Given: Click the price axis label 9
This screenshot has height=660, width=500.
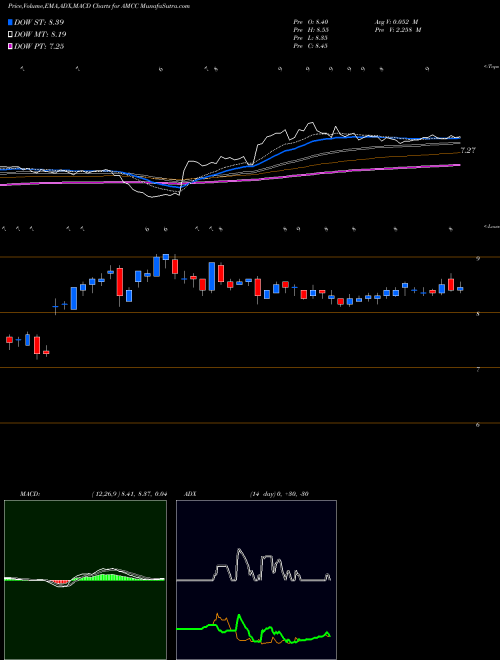Looking at the screenshot, I should click(478, 259).
